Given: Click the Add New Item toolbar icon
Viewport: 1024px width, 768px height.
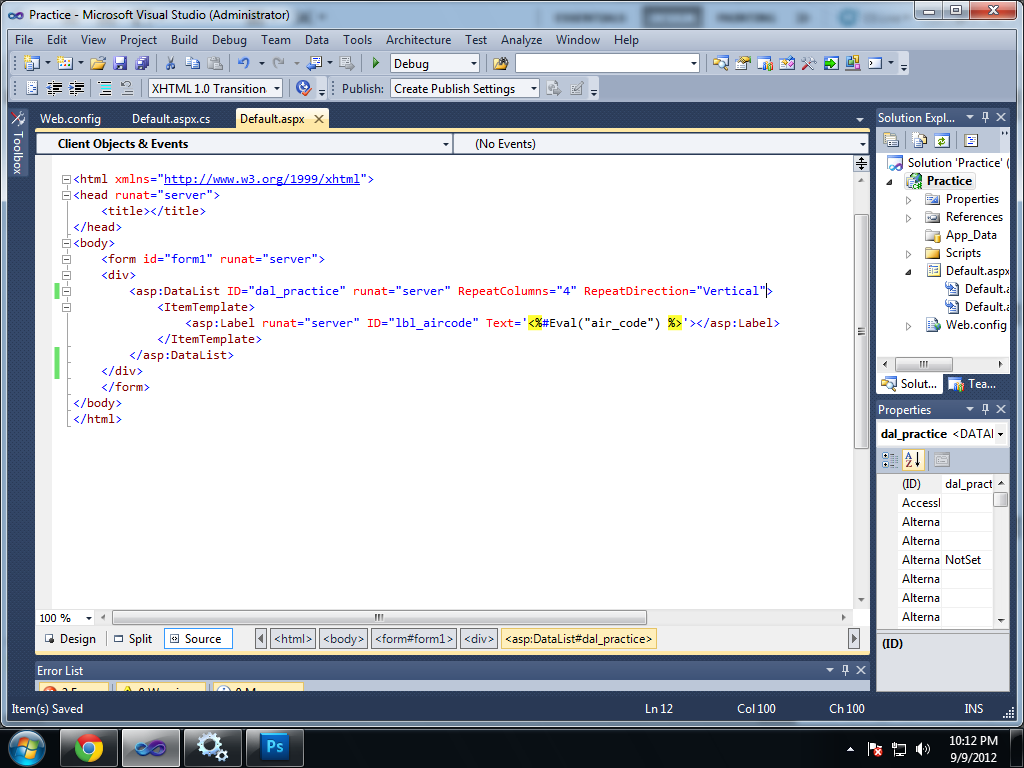Looking at the screenshot, I should (x=65, y=63).
